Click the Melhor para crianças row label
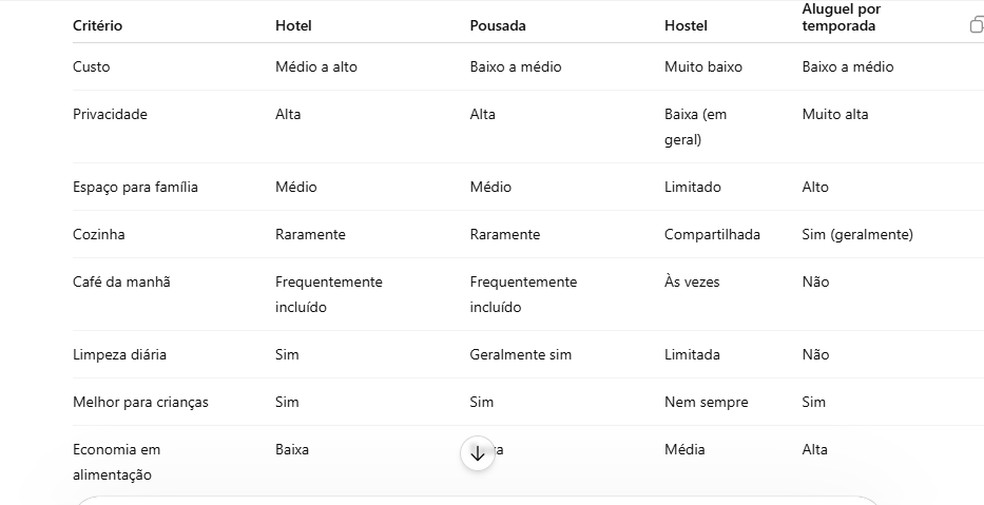Image resolution: width=984 pixels, height=505 pixels. pyautogui.click(x=141, y=402)
